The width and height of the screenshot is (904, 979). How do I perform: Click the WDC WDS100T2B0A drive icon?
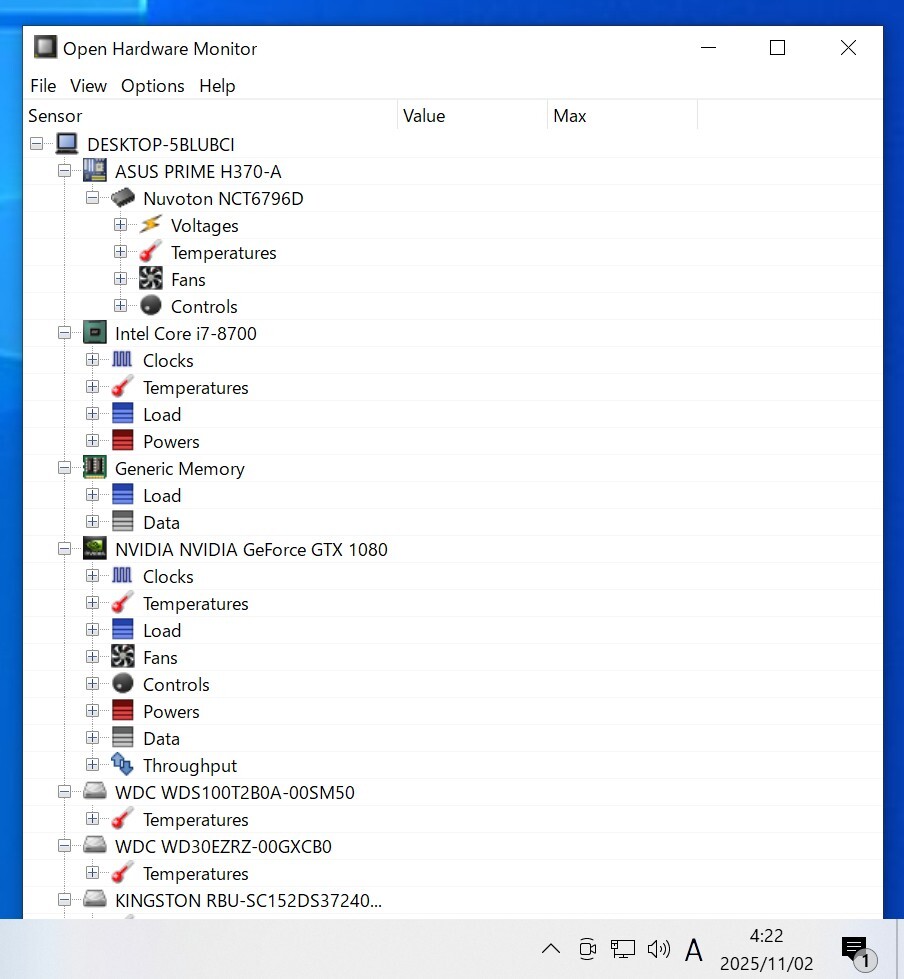(x=95, y=791)
